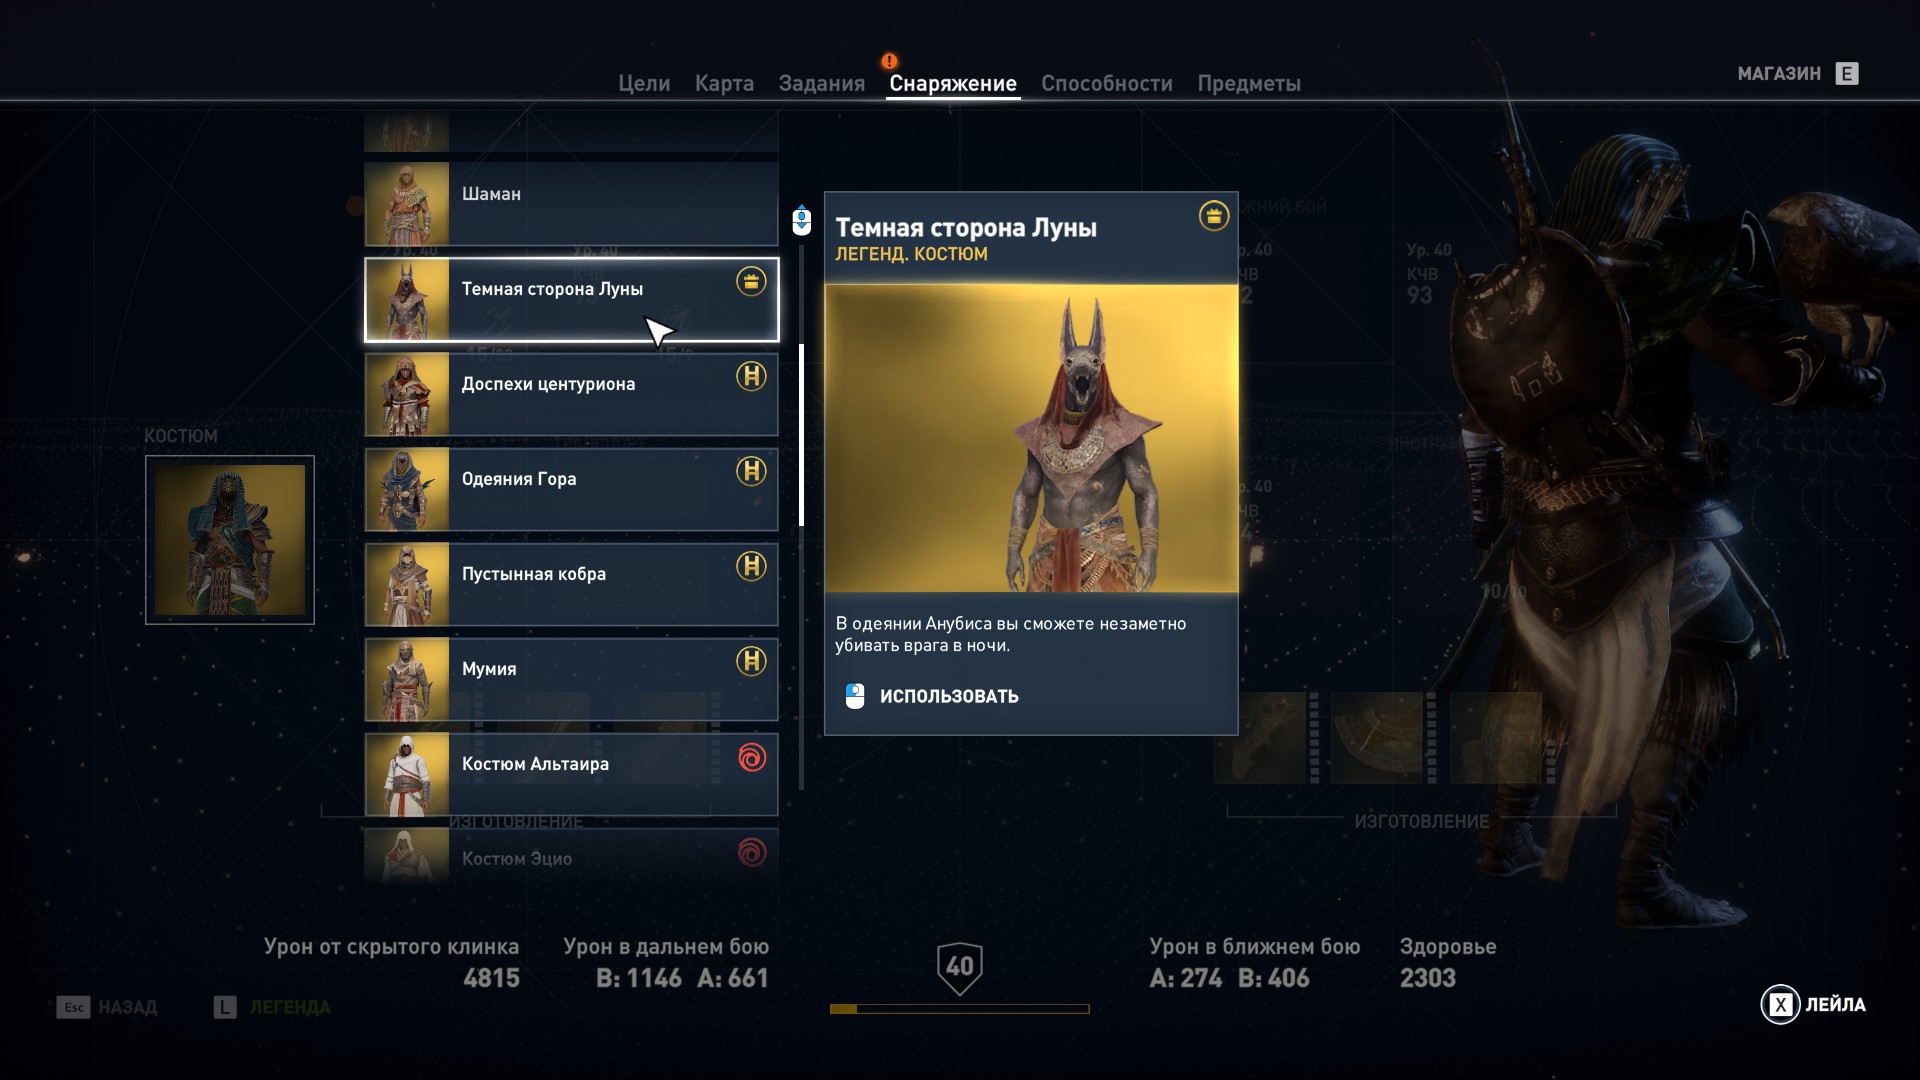
Task: Click the Helix icon on Пустынная кобра
Action: tap(751, 566)
